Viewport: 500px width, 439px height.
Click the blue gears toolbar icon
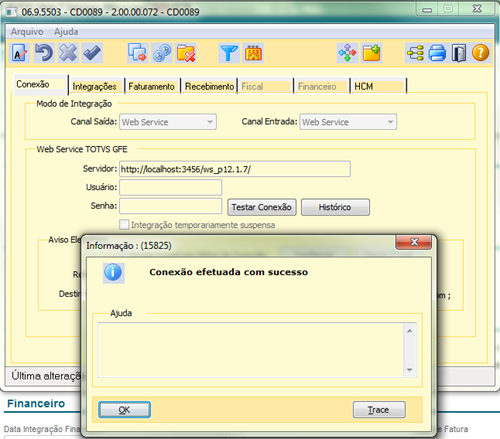point(162,53)
